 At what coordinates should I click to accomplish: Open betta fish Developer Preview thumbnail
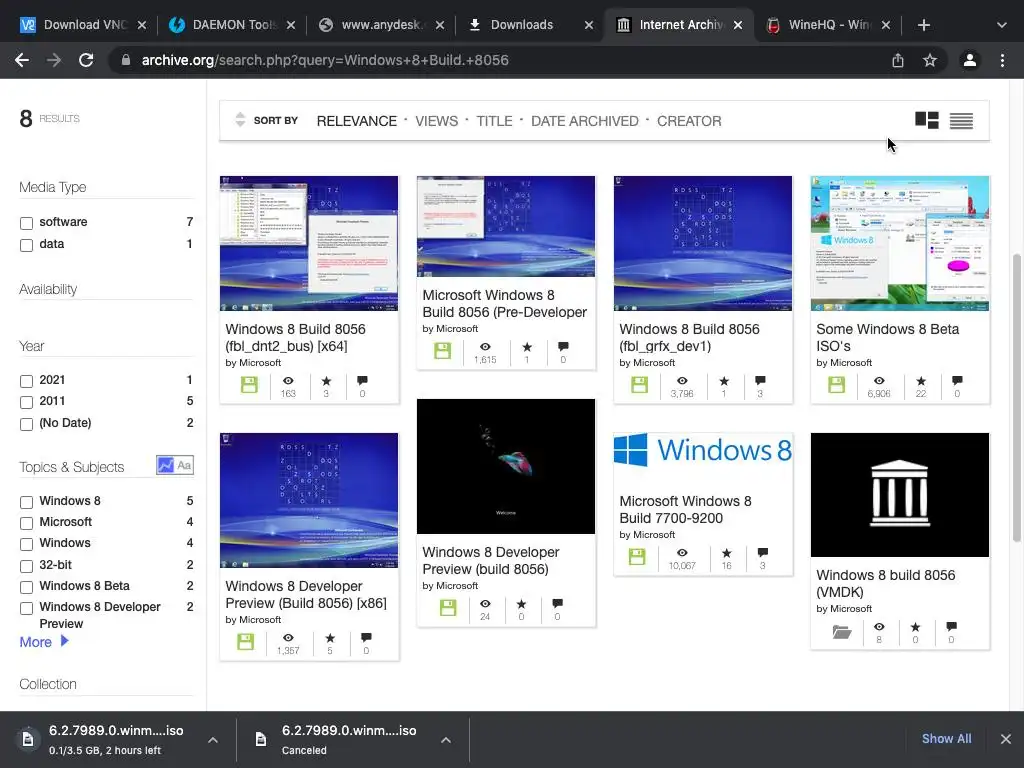click(x=506, y=466)
